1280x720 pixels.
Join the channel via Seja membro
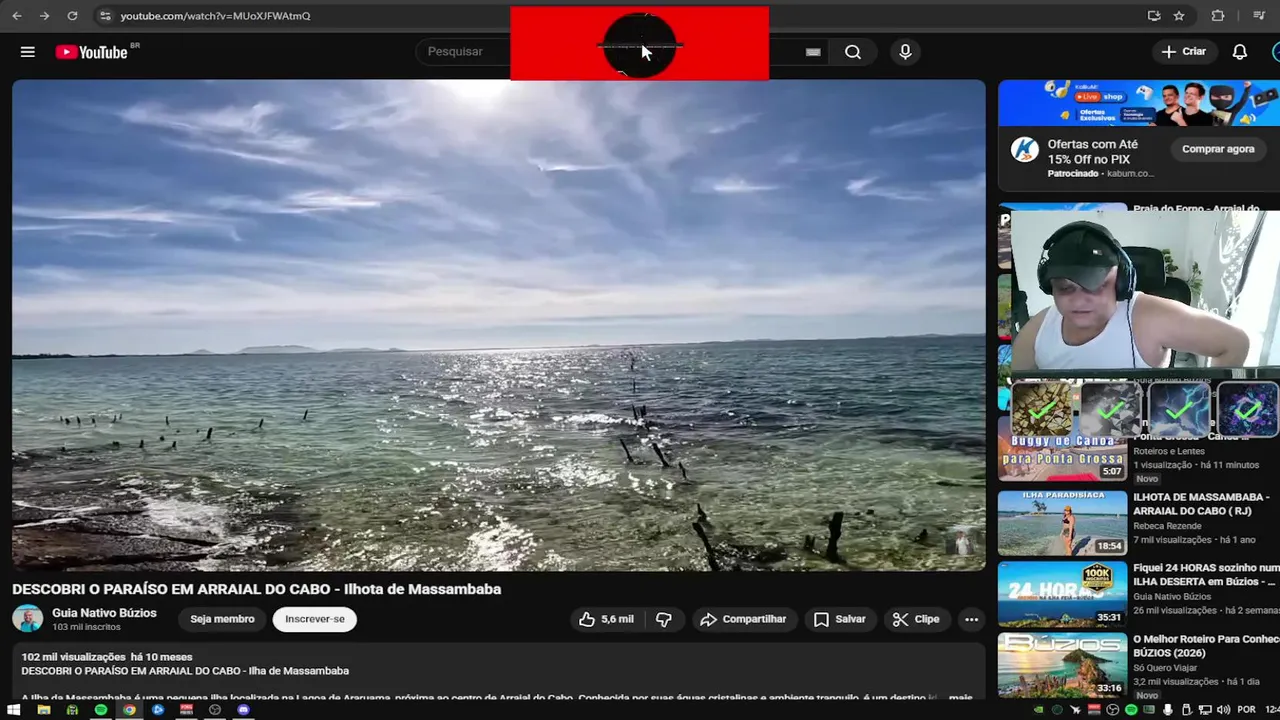pos(222,619)
